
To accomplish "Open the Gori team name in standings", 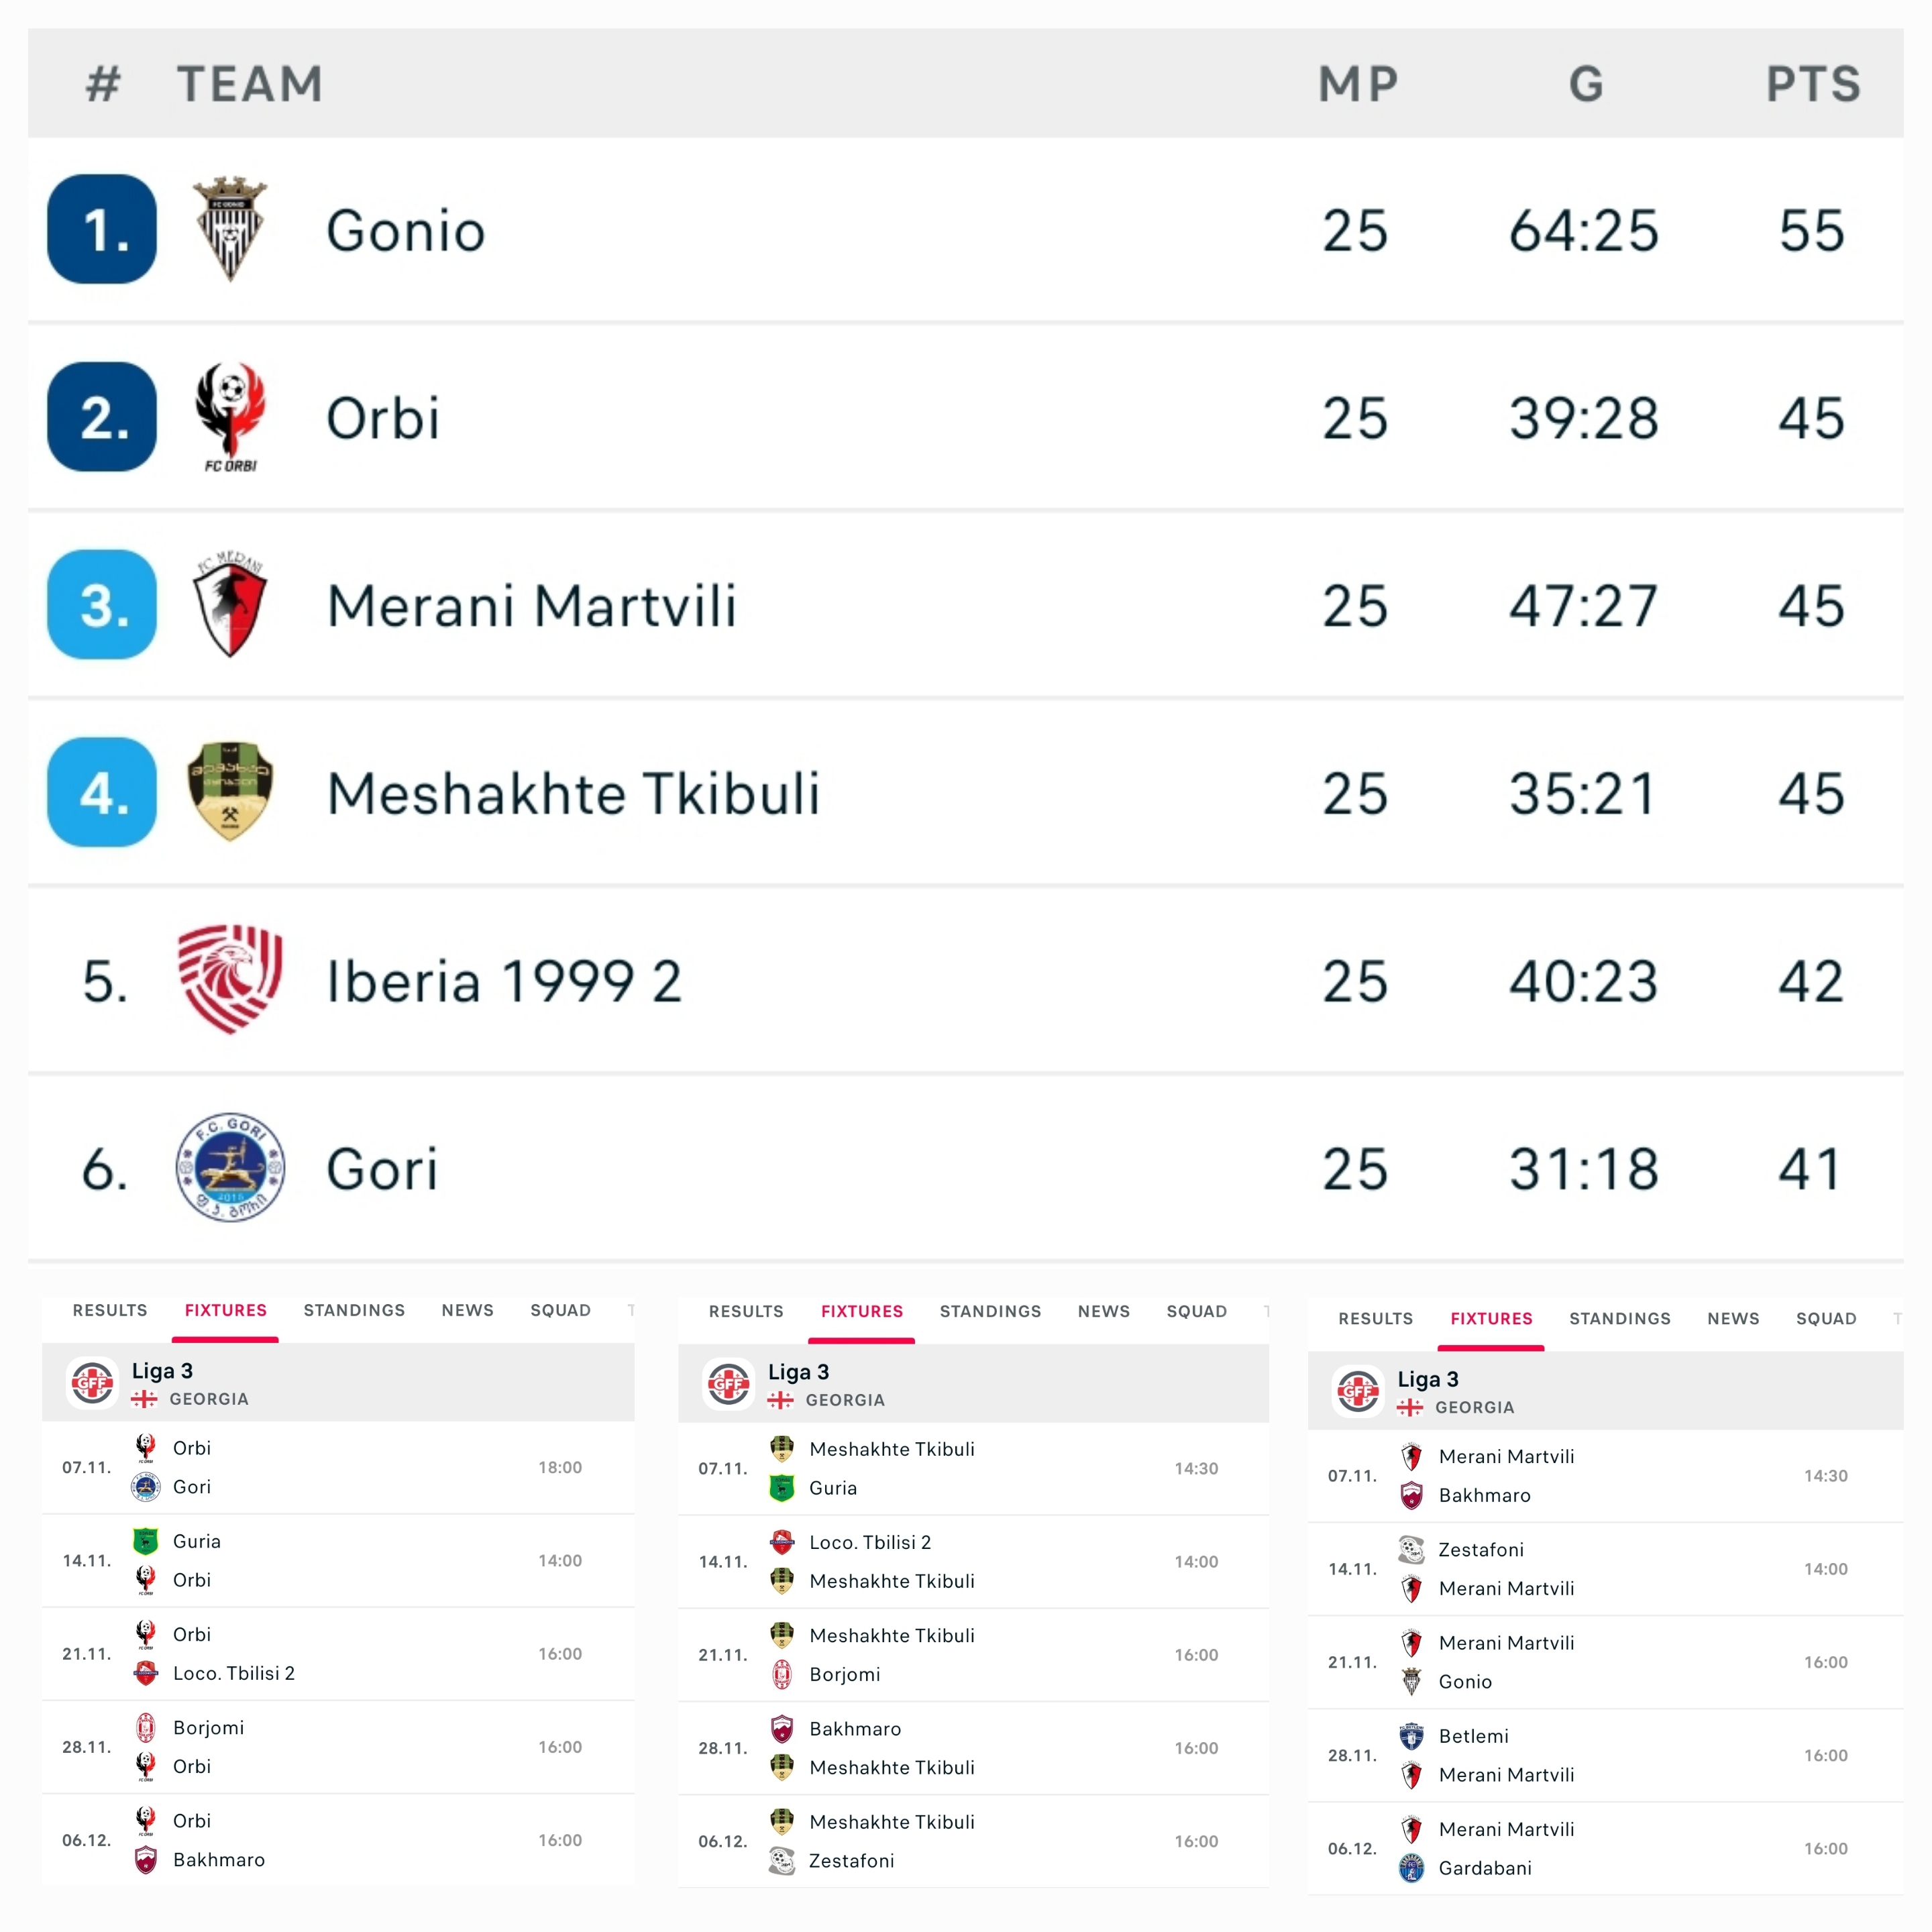I will (x=382, y=1168).
